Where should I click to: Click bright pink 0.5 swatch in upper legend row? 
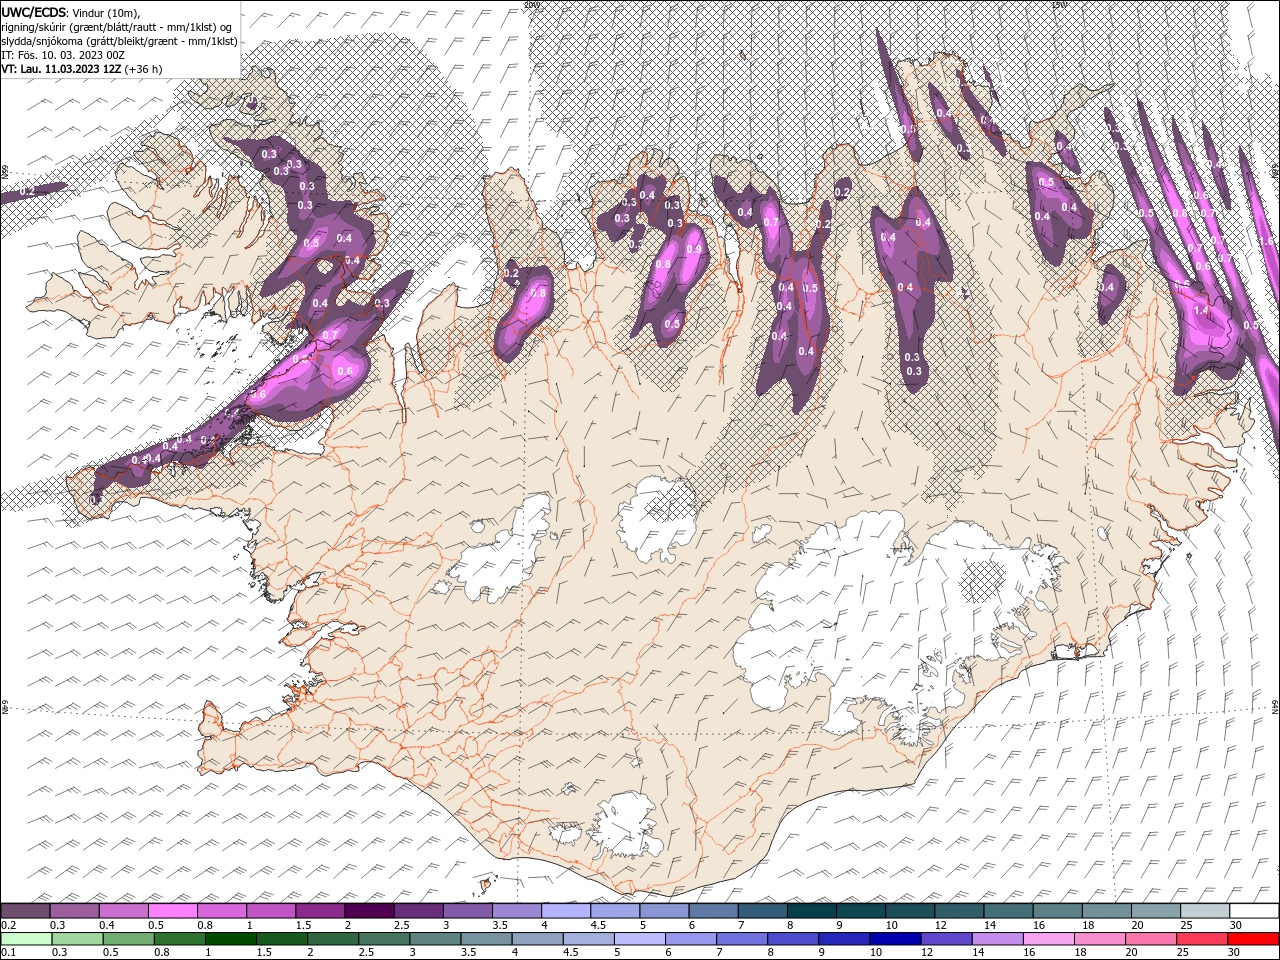coord(172,911)
